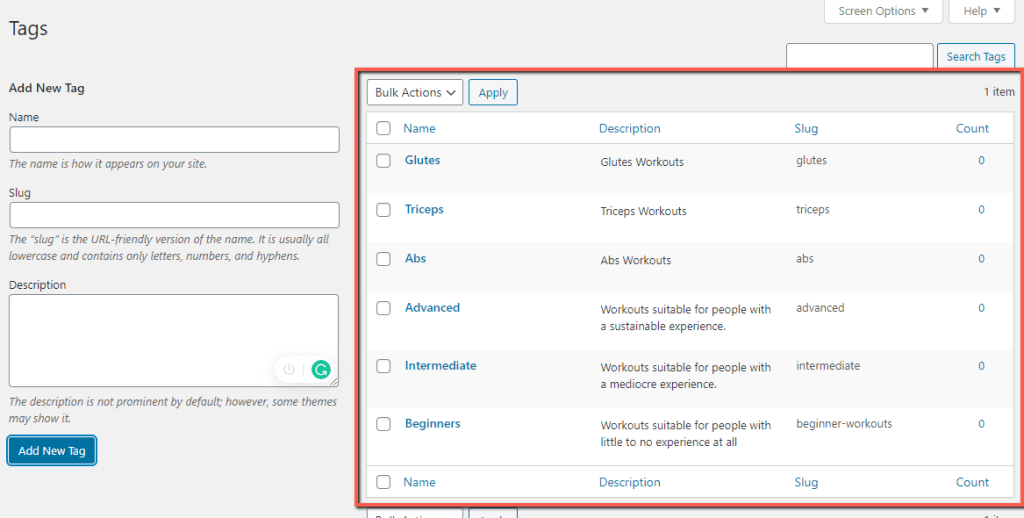Click into the Name input field

(174, 140)
